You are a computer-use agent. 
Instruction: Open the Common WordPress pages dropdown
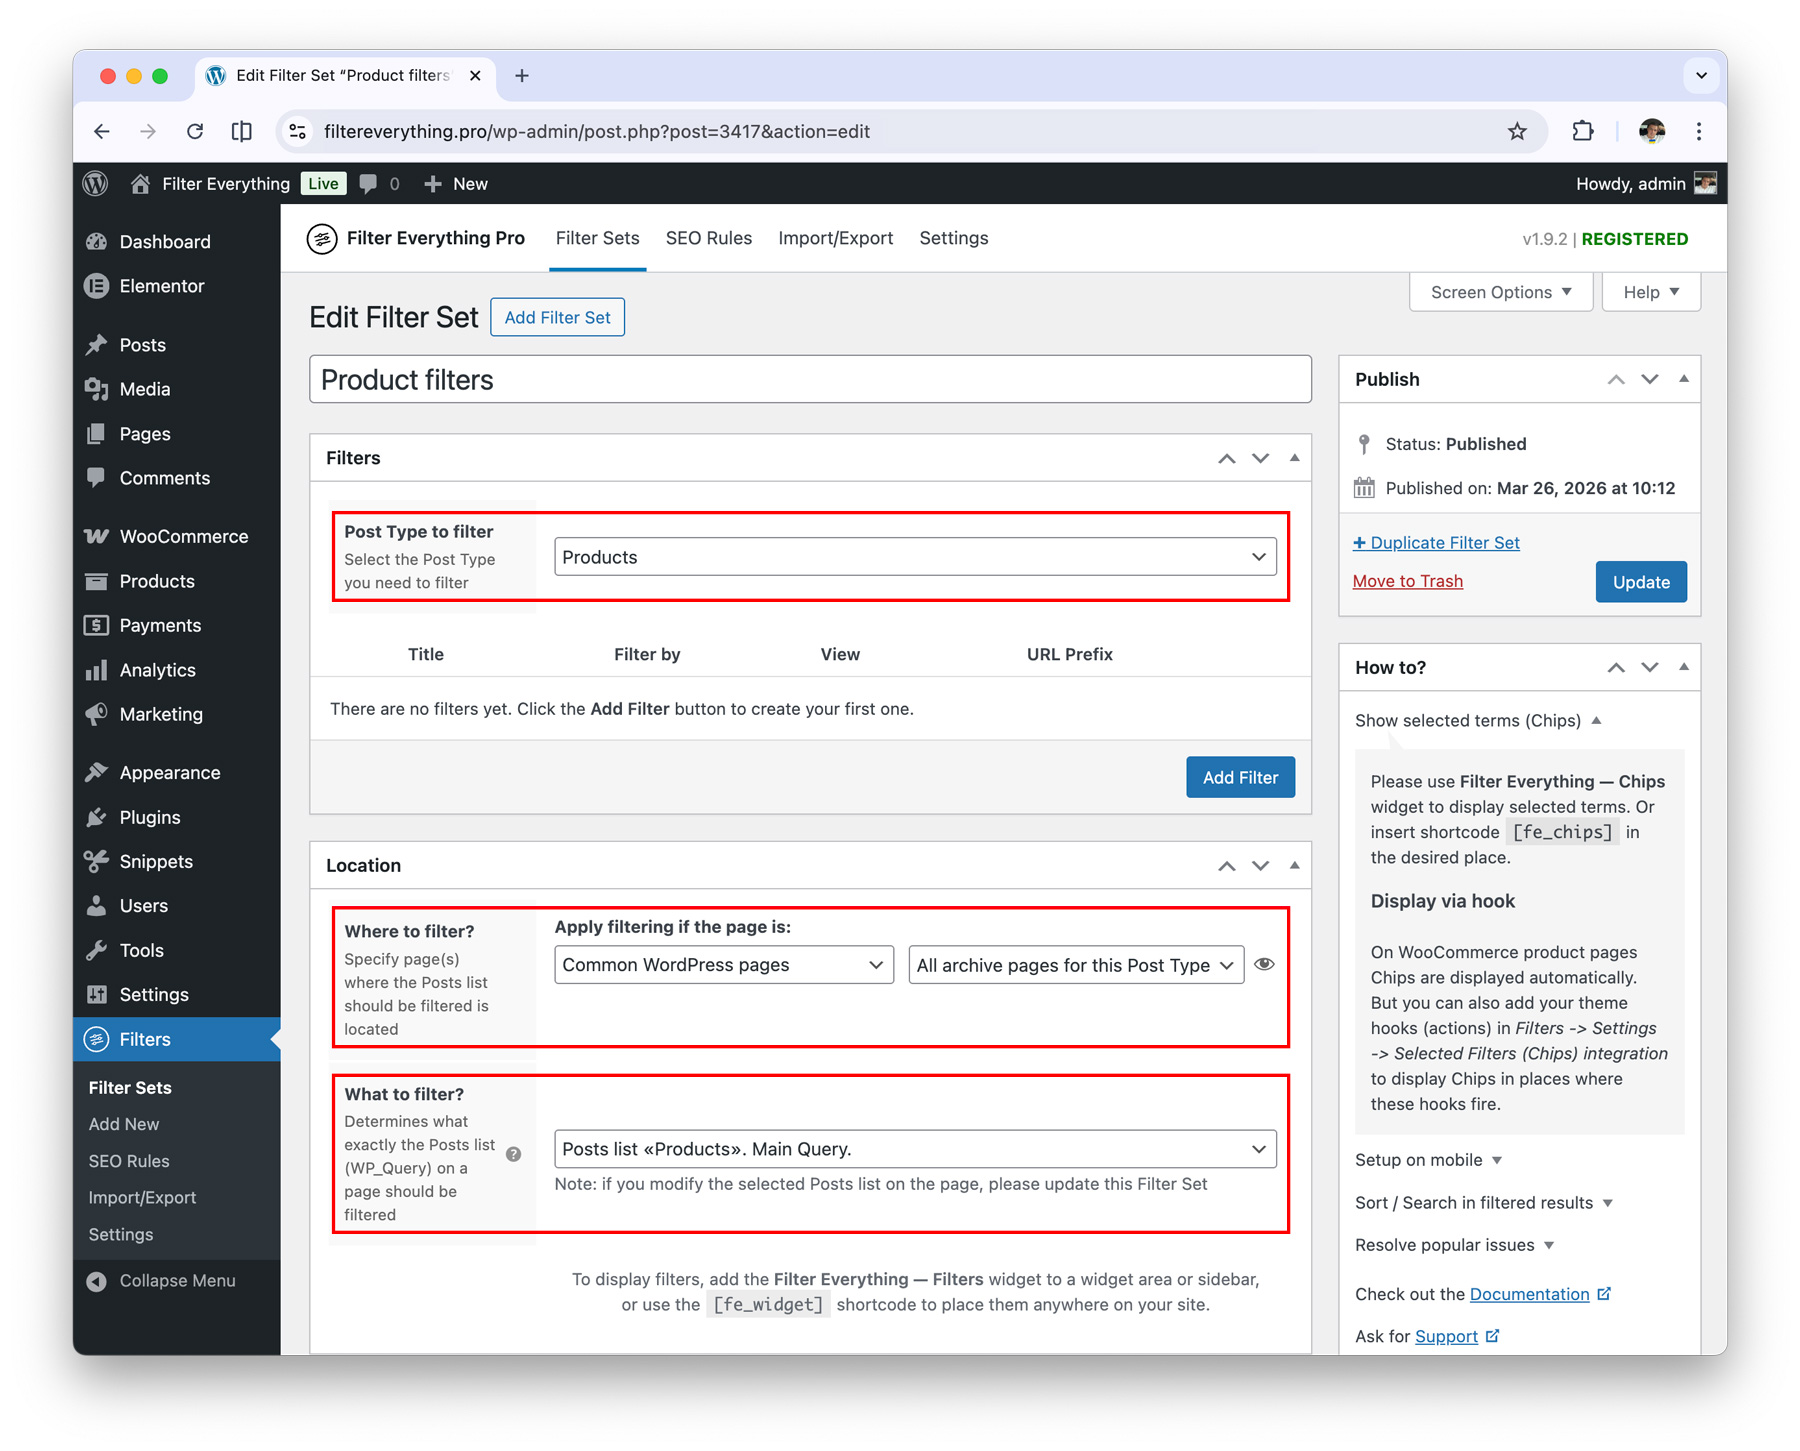coord(723,965)
